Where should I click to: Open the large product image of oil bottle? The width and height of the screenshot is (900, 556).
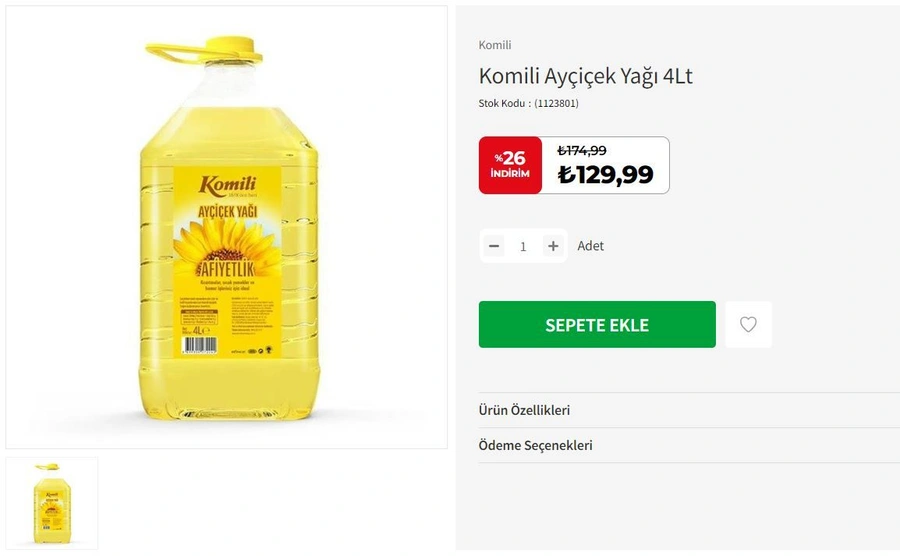[227, 227]
